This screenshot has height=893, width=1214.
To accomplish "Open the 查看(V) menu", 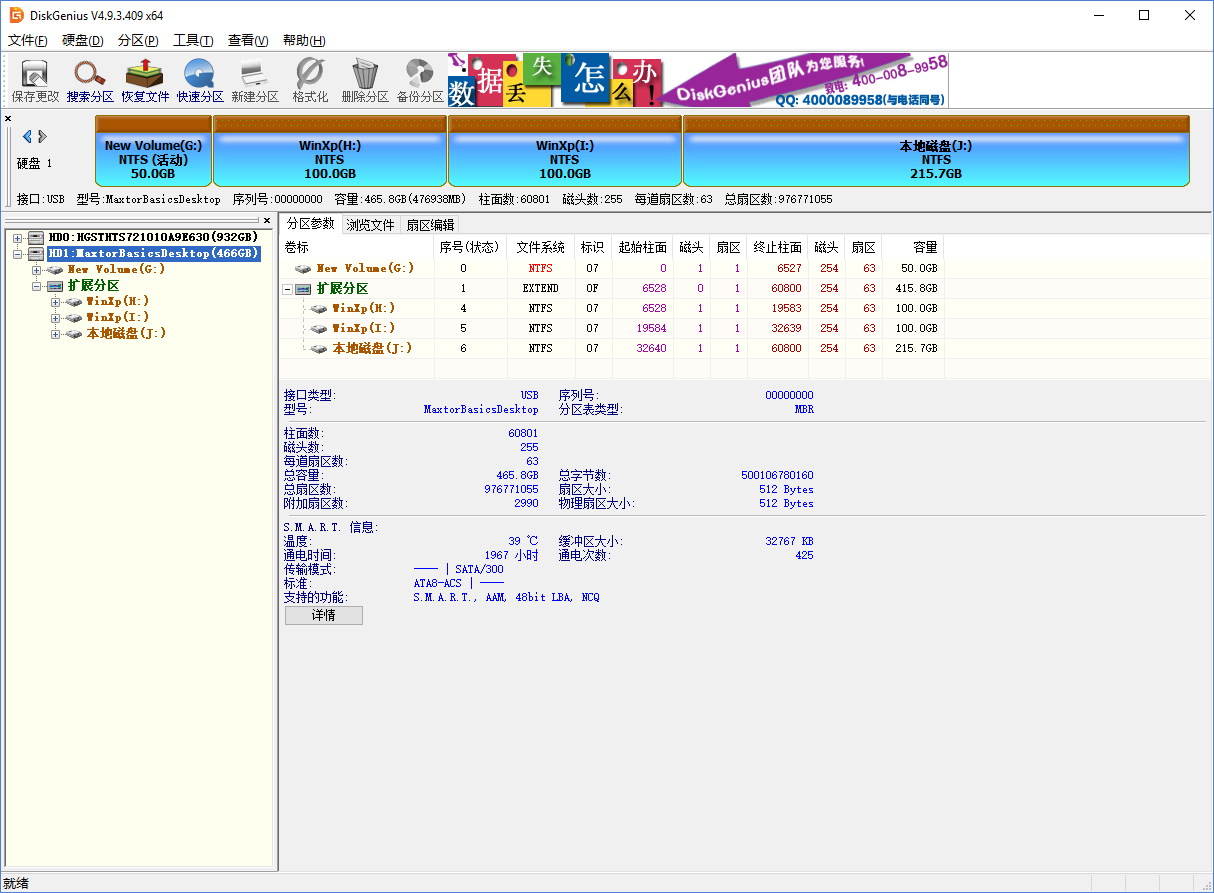I will (x=248, y=40).
